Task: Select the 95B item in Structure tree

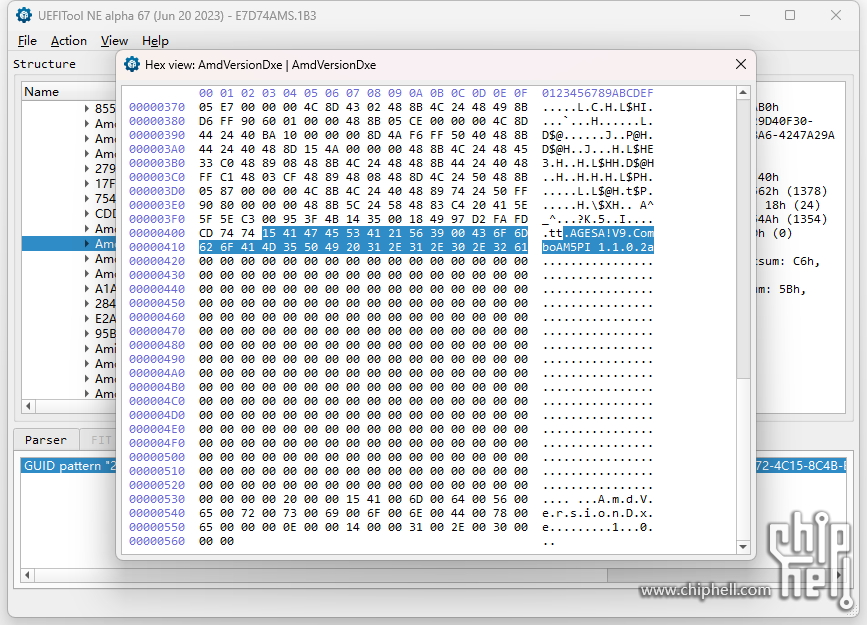Action: (105, 334)
